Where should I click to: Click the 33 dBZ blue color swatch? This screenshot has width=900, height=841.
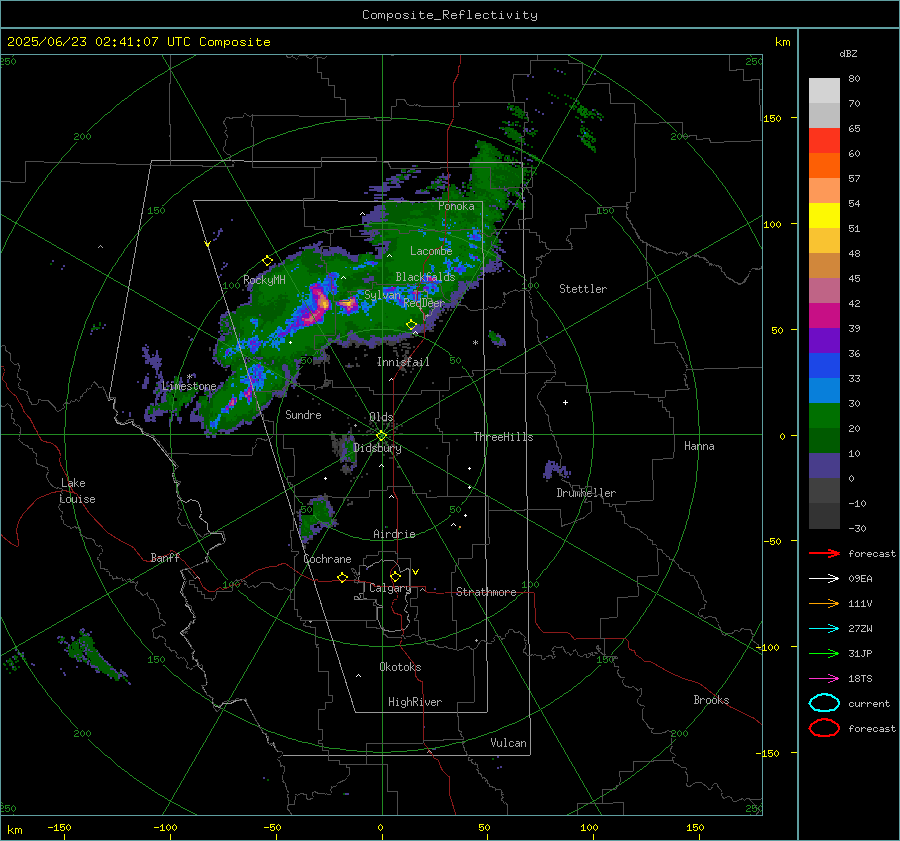coord(824,365)
